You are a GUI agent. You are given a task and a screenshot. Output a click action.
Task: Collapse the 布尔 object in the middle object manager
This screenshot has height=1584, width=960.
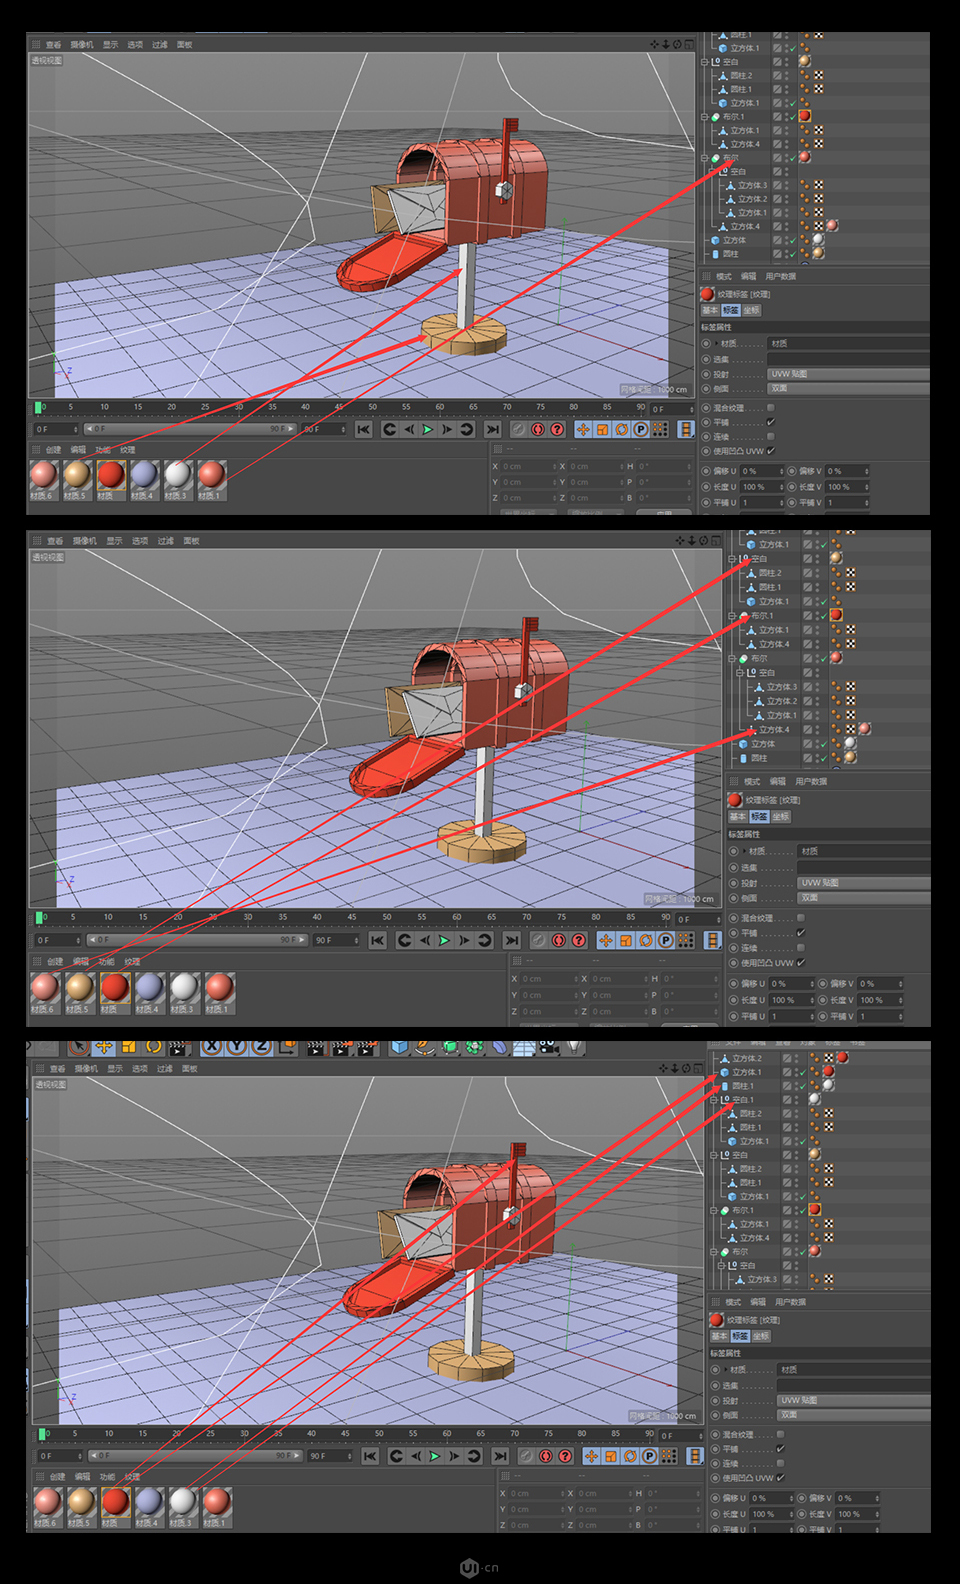[733, 658]
